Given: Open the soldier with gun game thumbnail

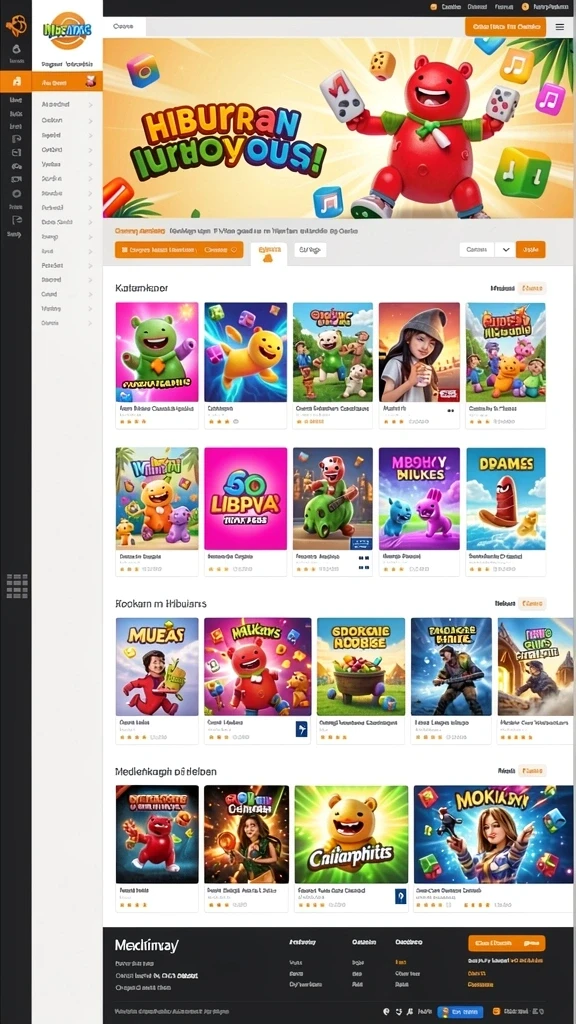Looking at the screenshot, I should (x=451, y=667).
